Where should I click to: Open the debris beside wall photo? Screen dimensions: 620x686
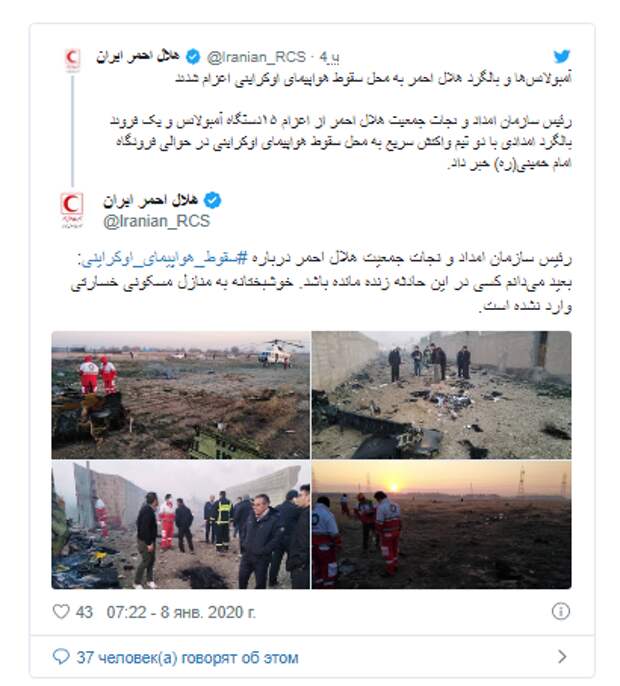(441, 395)
